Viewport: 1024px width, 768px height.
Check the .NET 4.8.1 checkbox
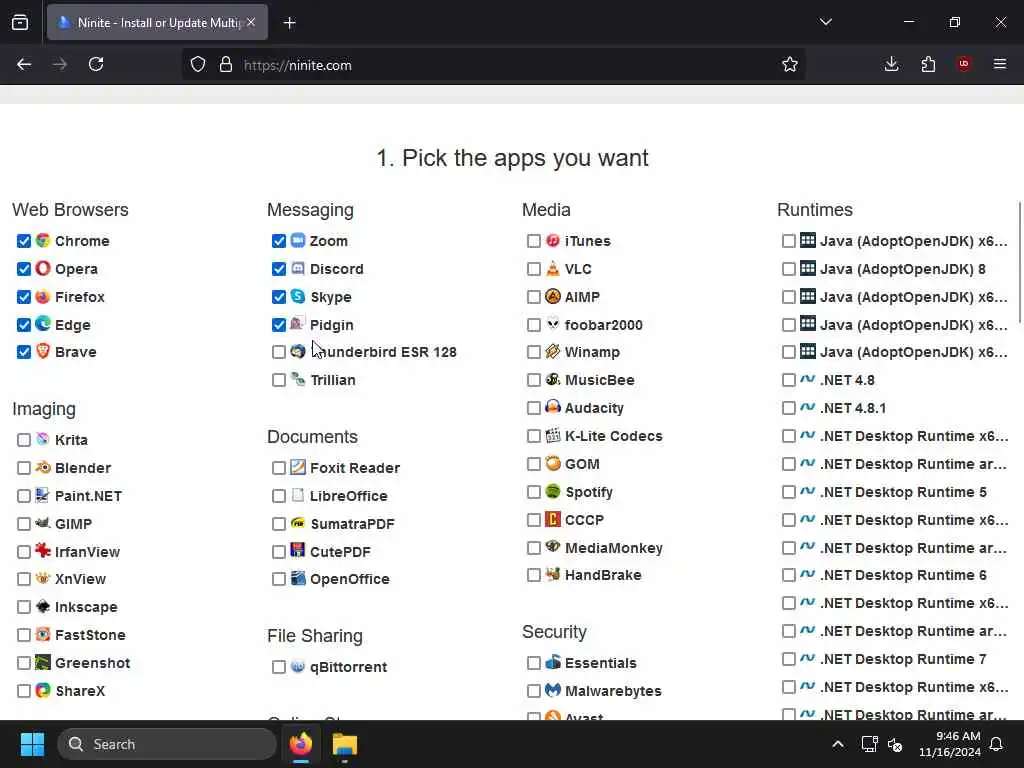click(789, 408)
